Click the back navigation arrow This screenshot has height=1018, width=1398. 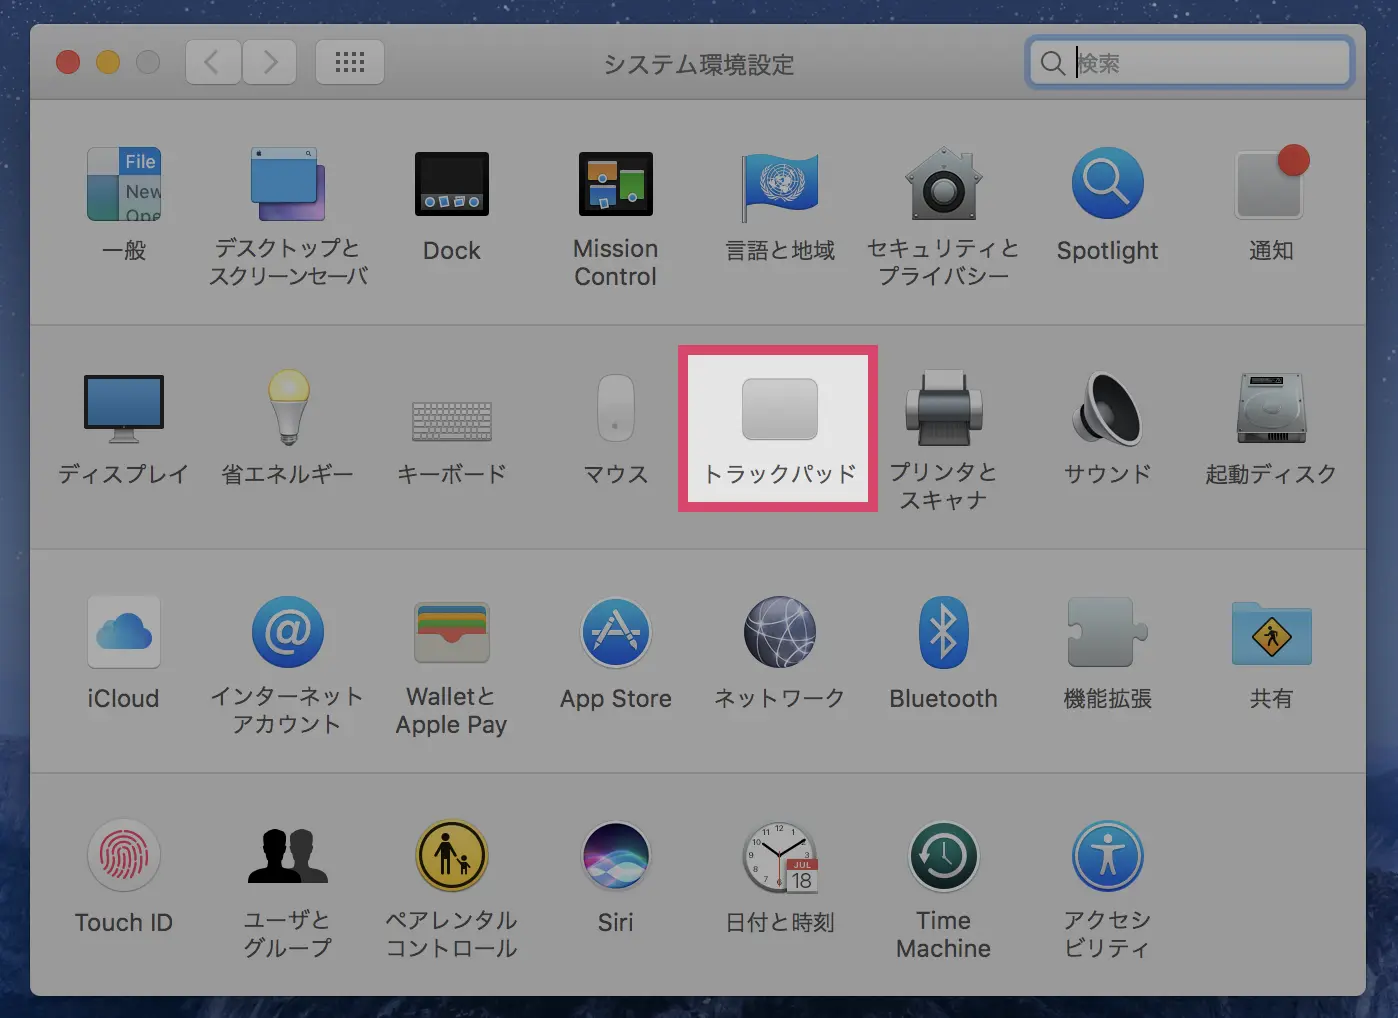pos(213,63)
